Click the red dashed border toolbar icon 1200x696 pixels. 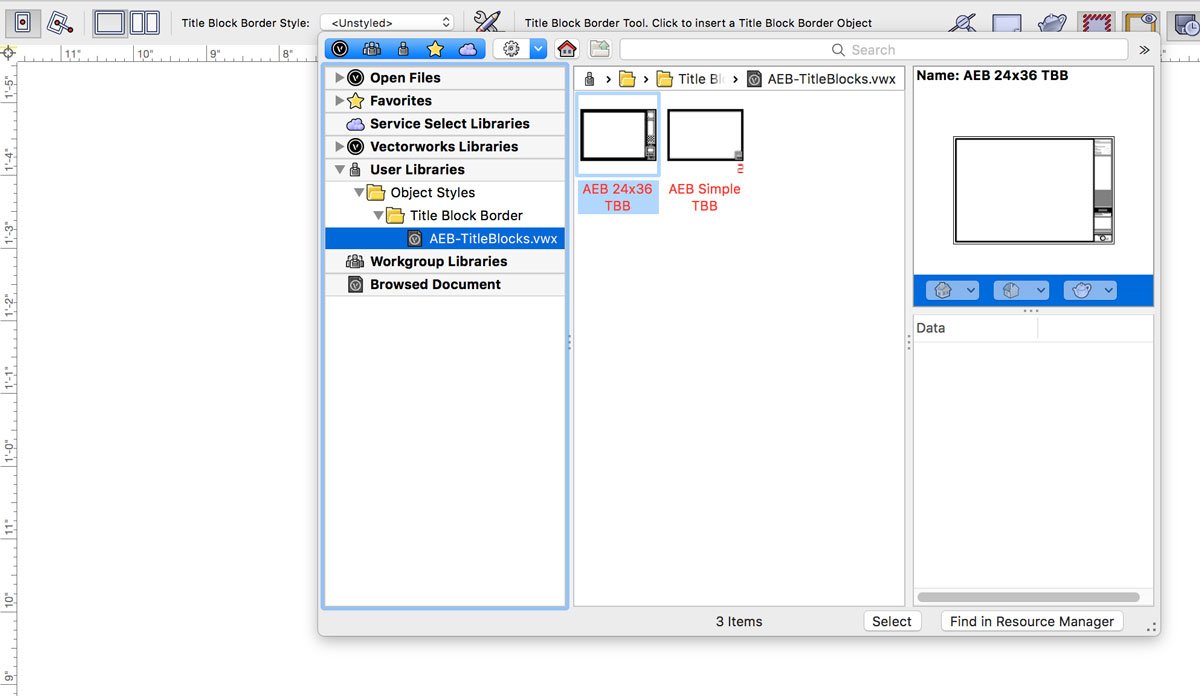coord(1096,22)
